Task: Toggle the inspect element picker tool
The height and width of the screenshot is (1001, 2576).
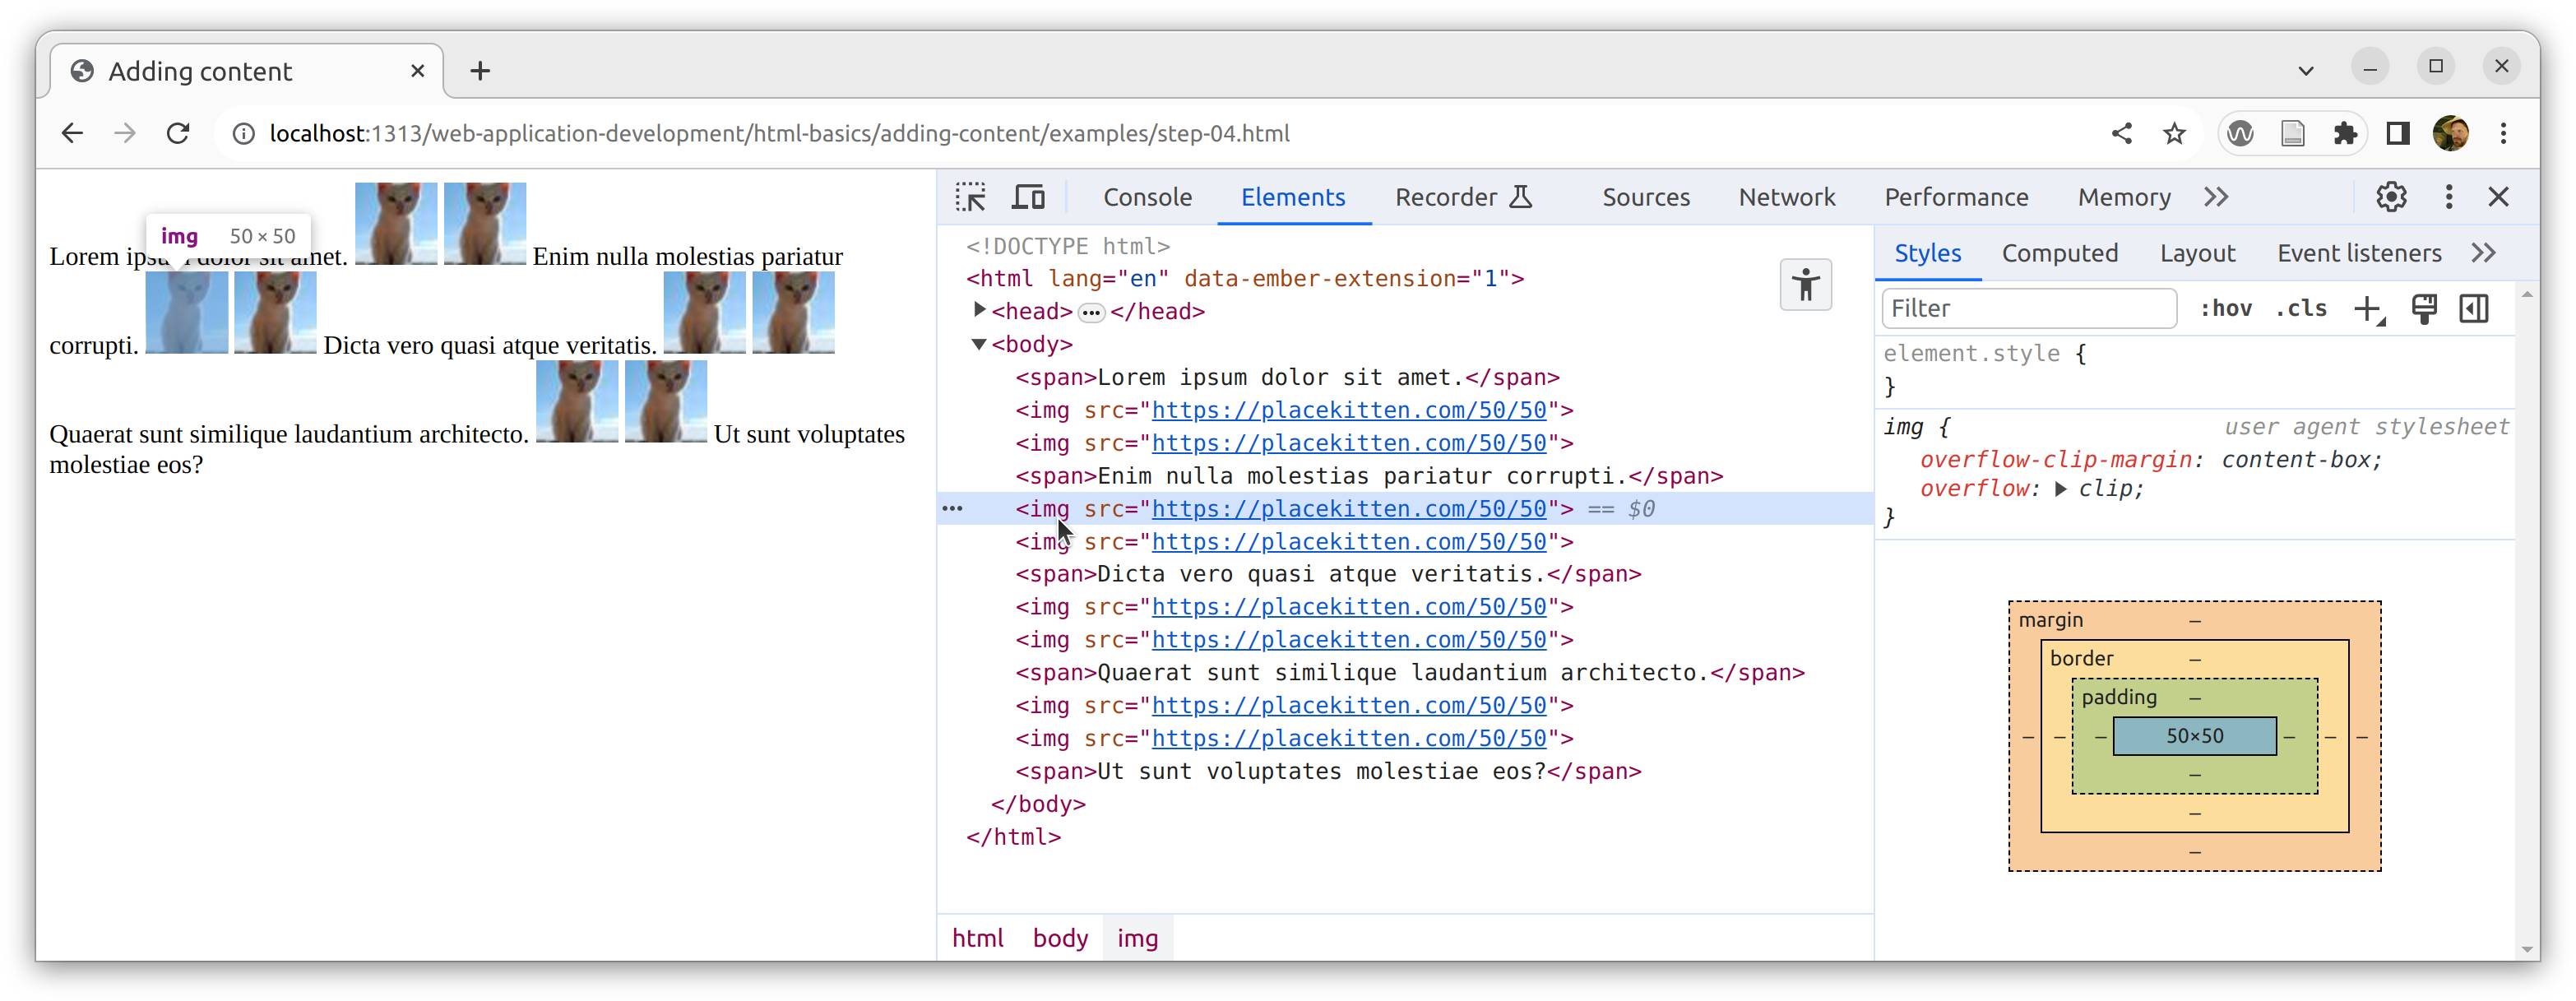Action: tap(971, 196)
